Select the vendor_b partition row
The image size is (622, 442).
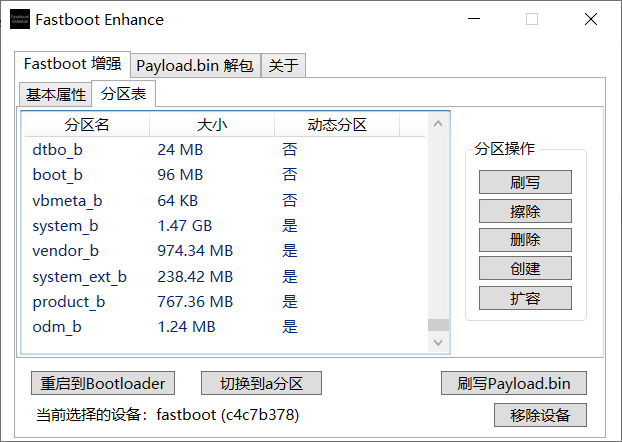click(x=225, y=251)
